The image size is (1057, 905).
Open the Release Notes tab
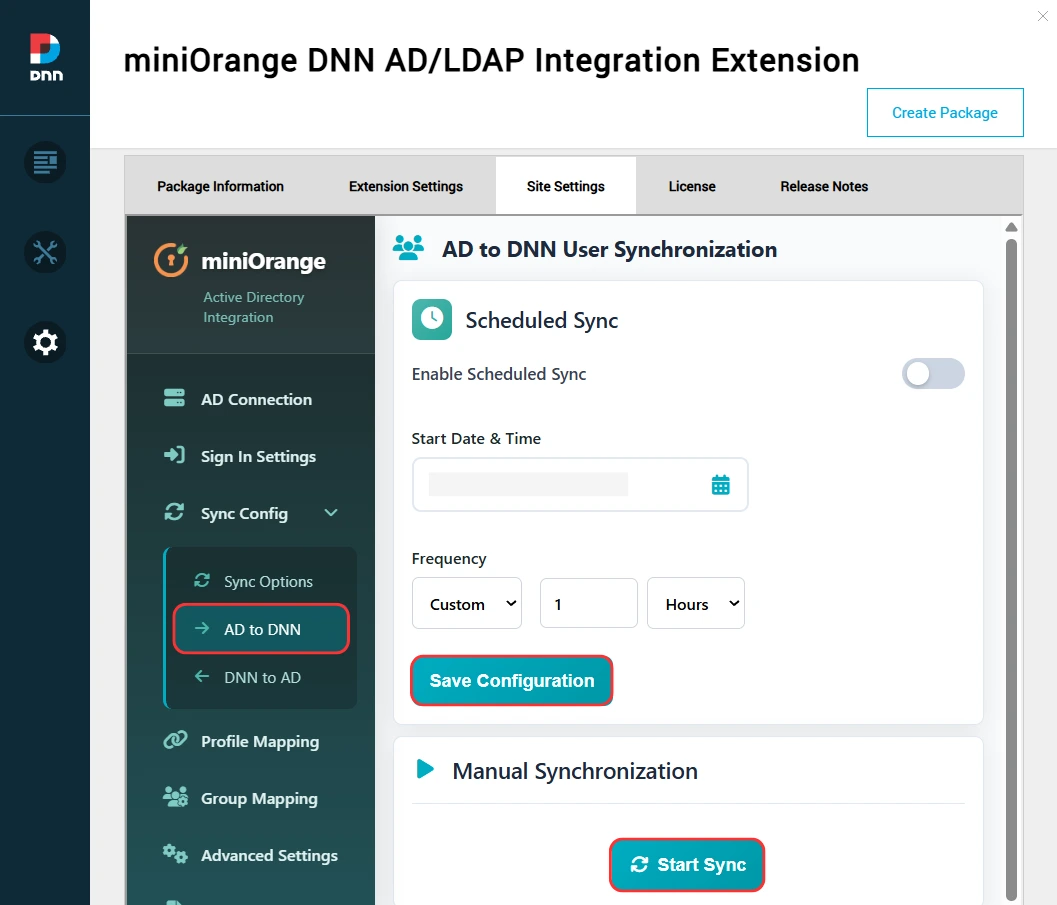point(824,186)
